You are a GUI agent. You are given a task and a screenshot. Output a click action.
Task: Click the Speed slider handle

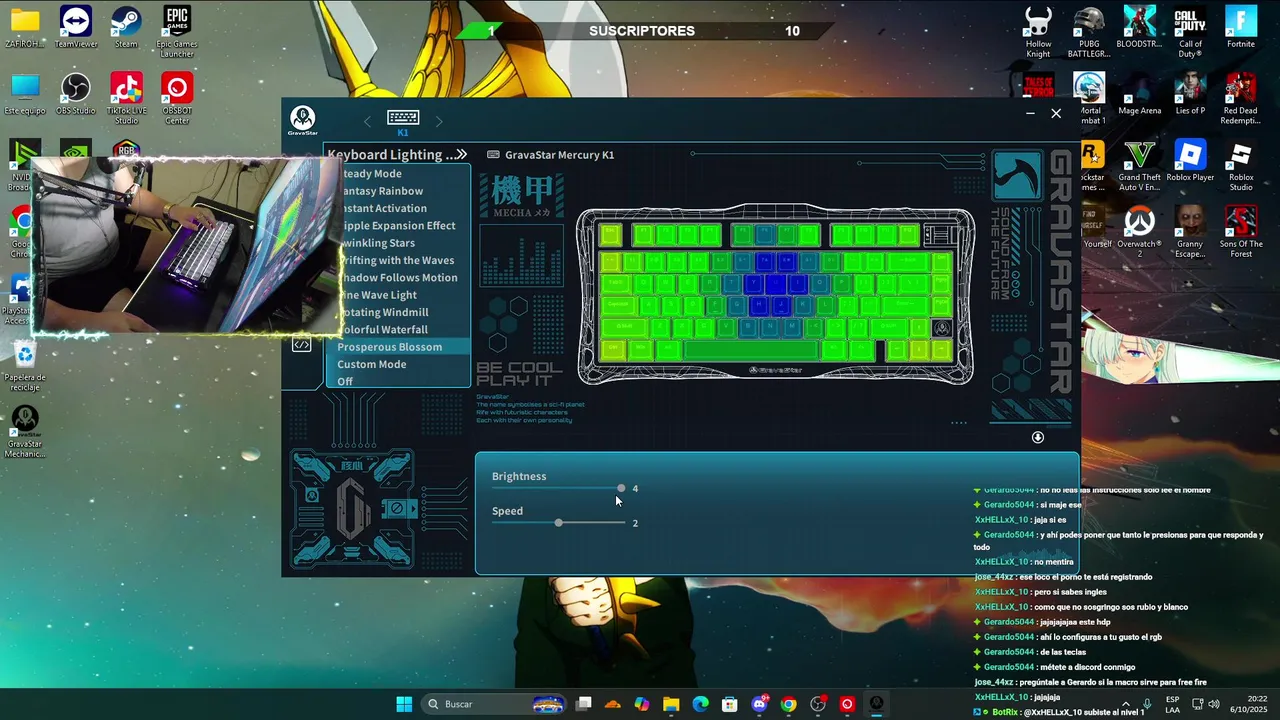pos(558,523)
